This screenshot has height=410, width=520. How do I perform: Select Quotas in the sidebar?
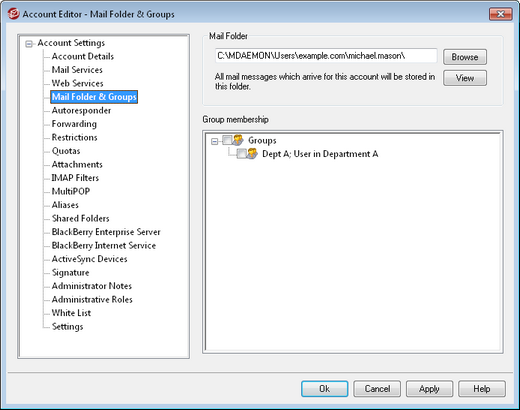pos(66,151)
